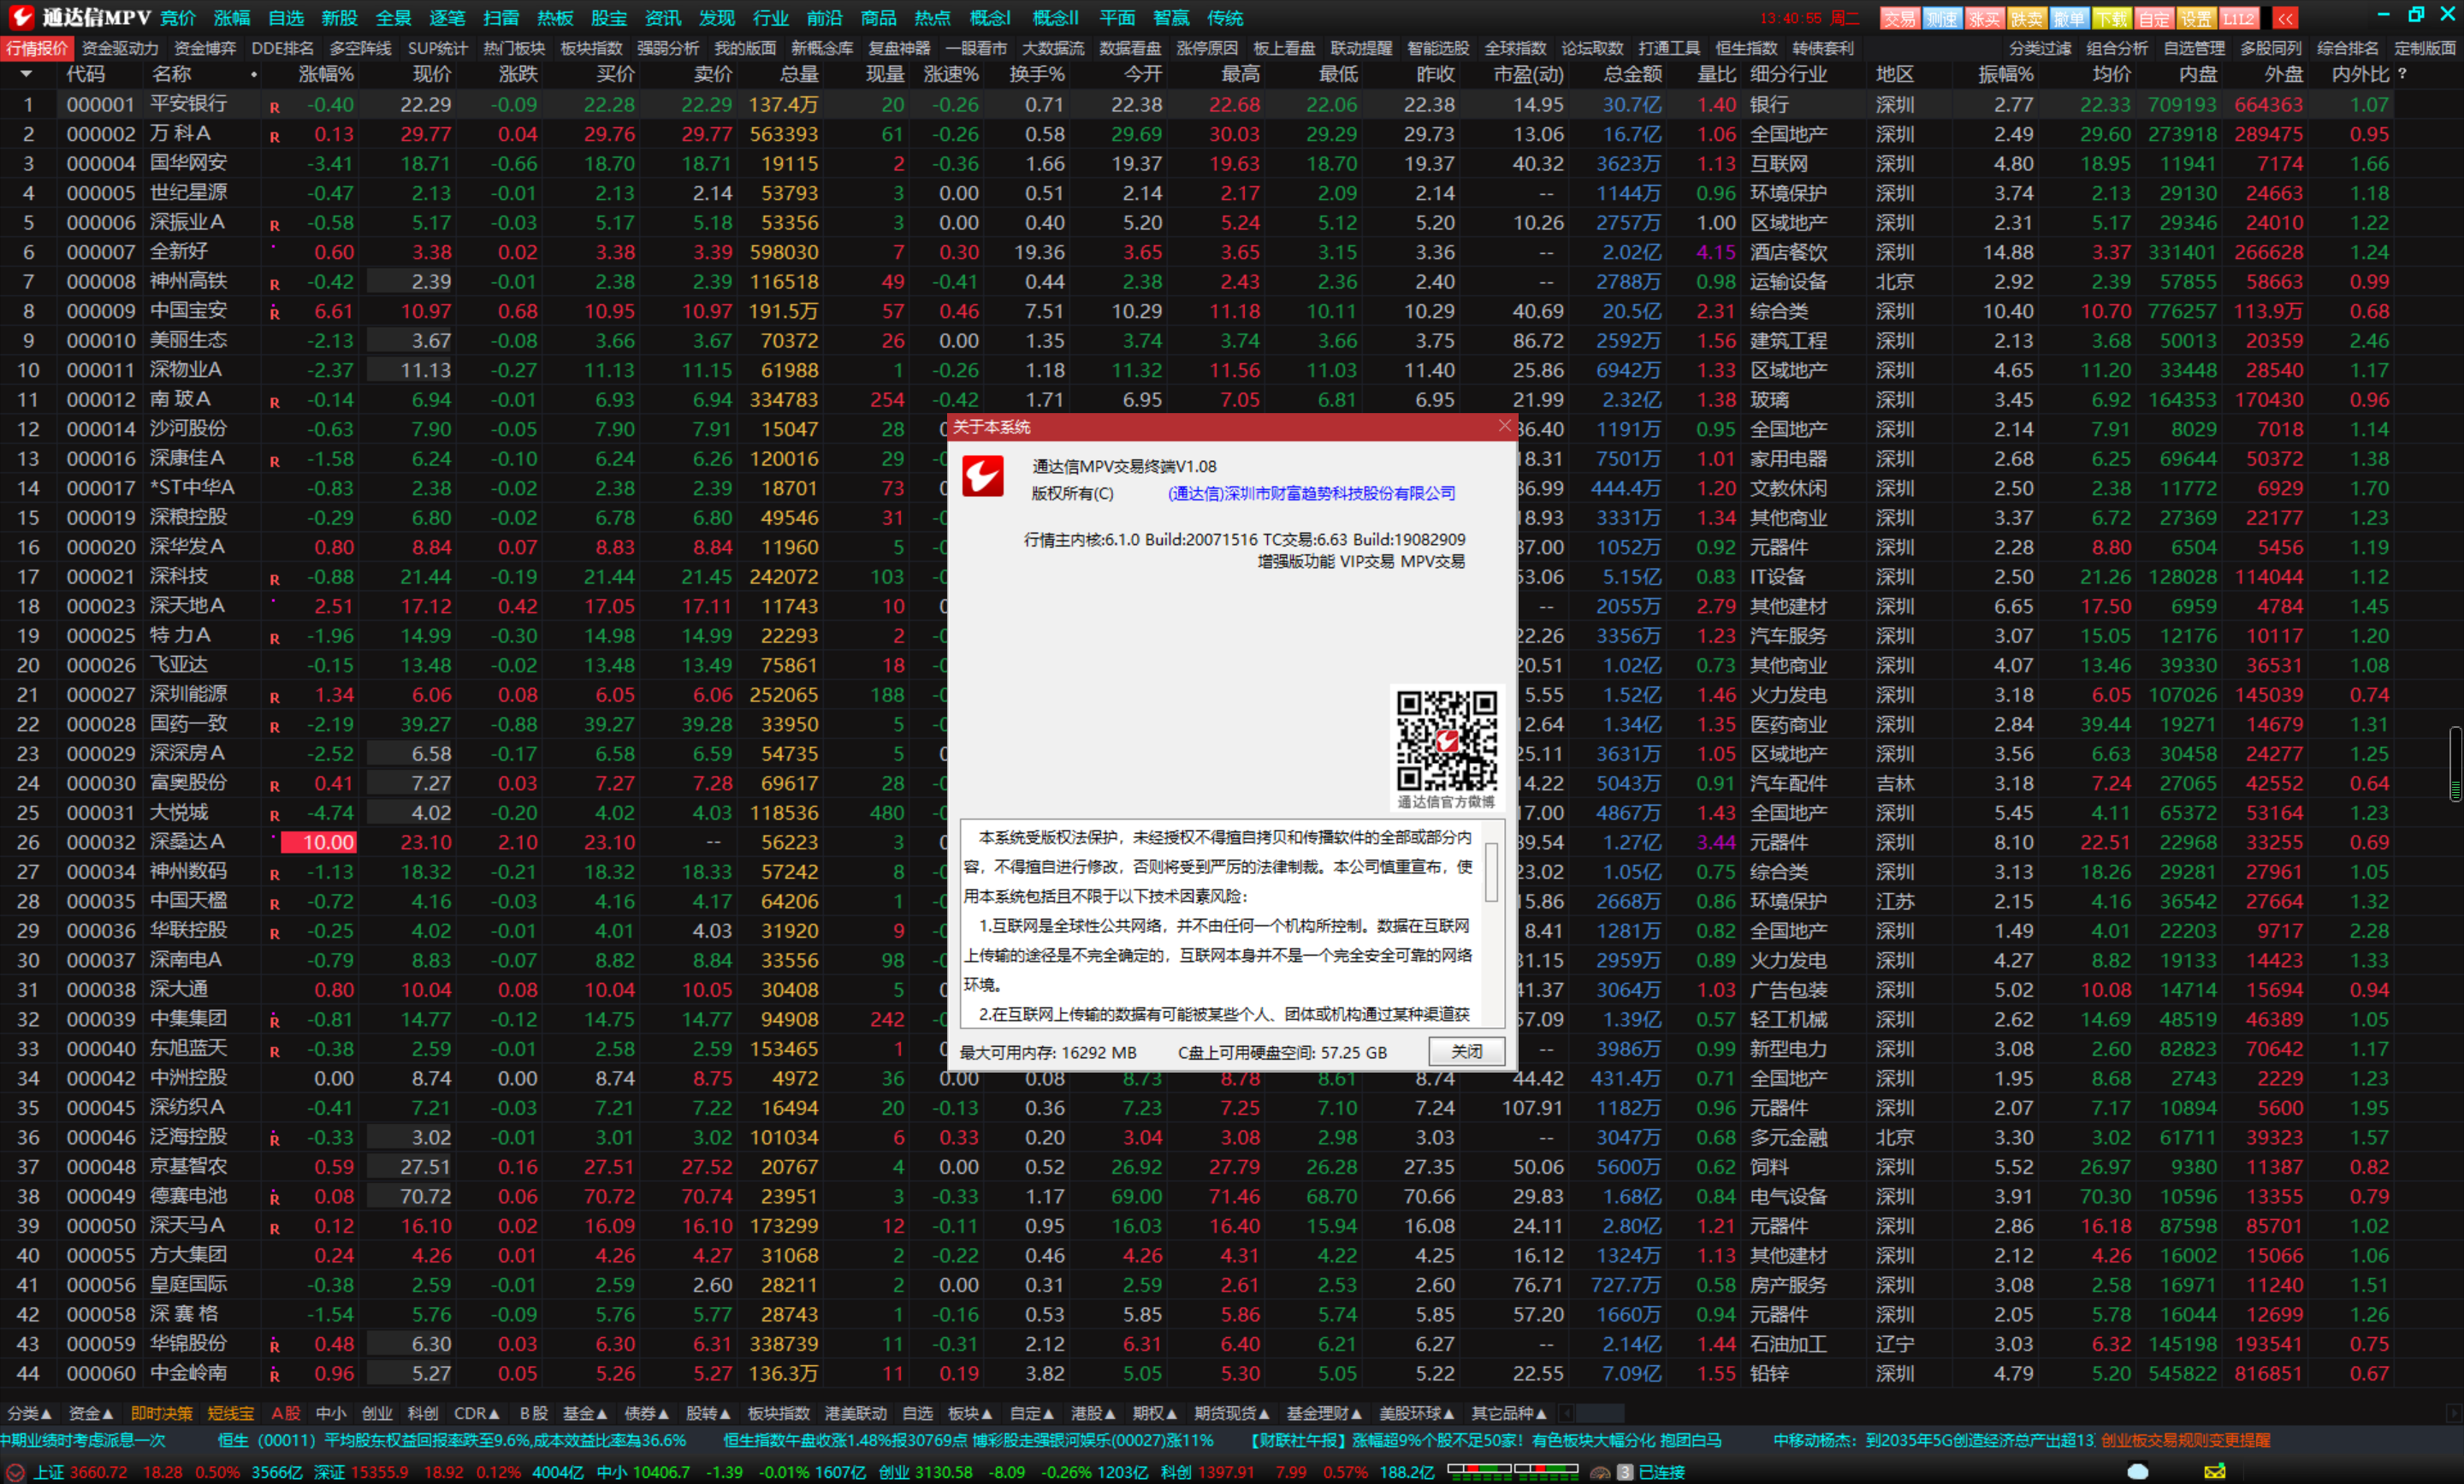Click the R marker next to 中国宝安
2464x1484 pixels.
click(274, 313)
